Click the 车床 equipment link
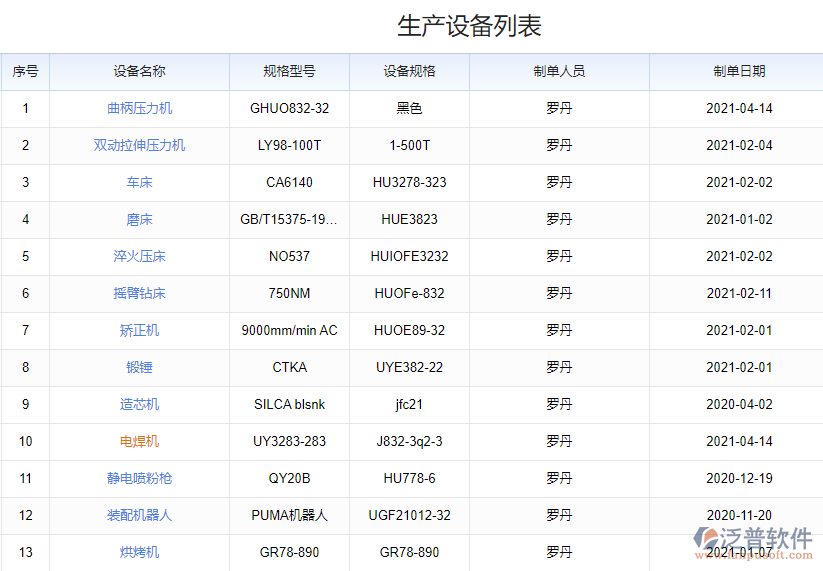This screenshot has height=571, width=823. pyautogui.click(x=139, y=182)
